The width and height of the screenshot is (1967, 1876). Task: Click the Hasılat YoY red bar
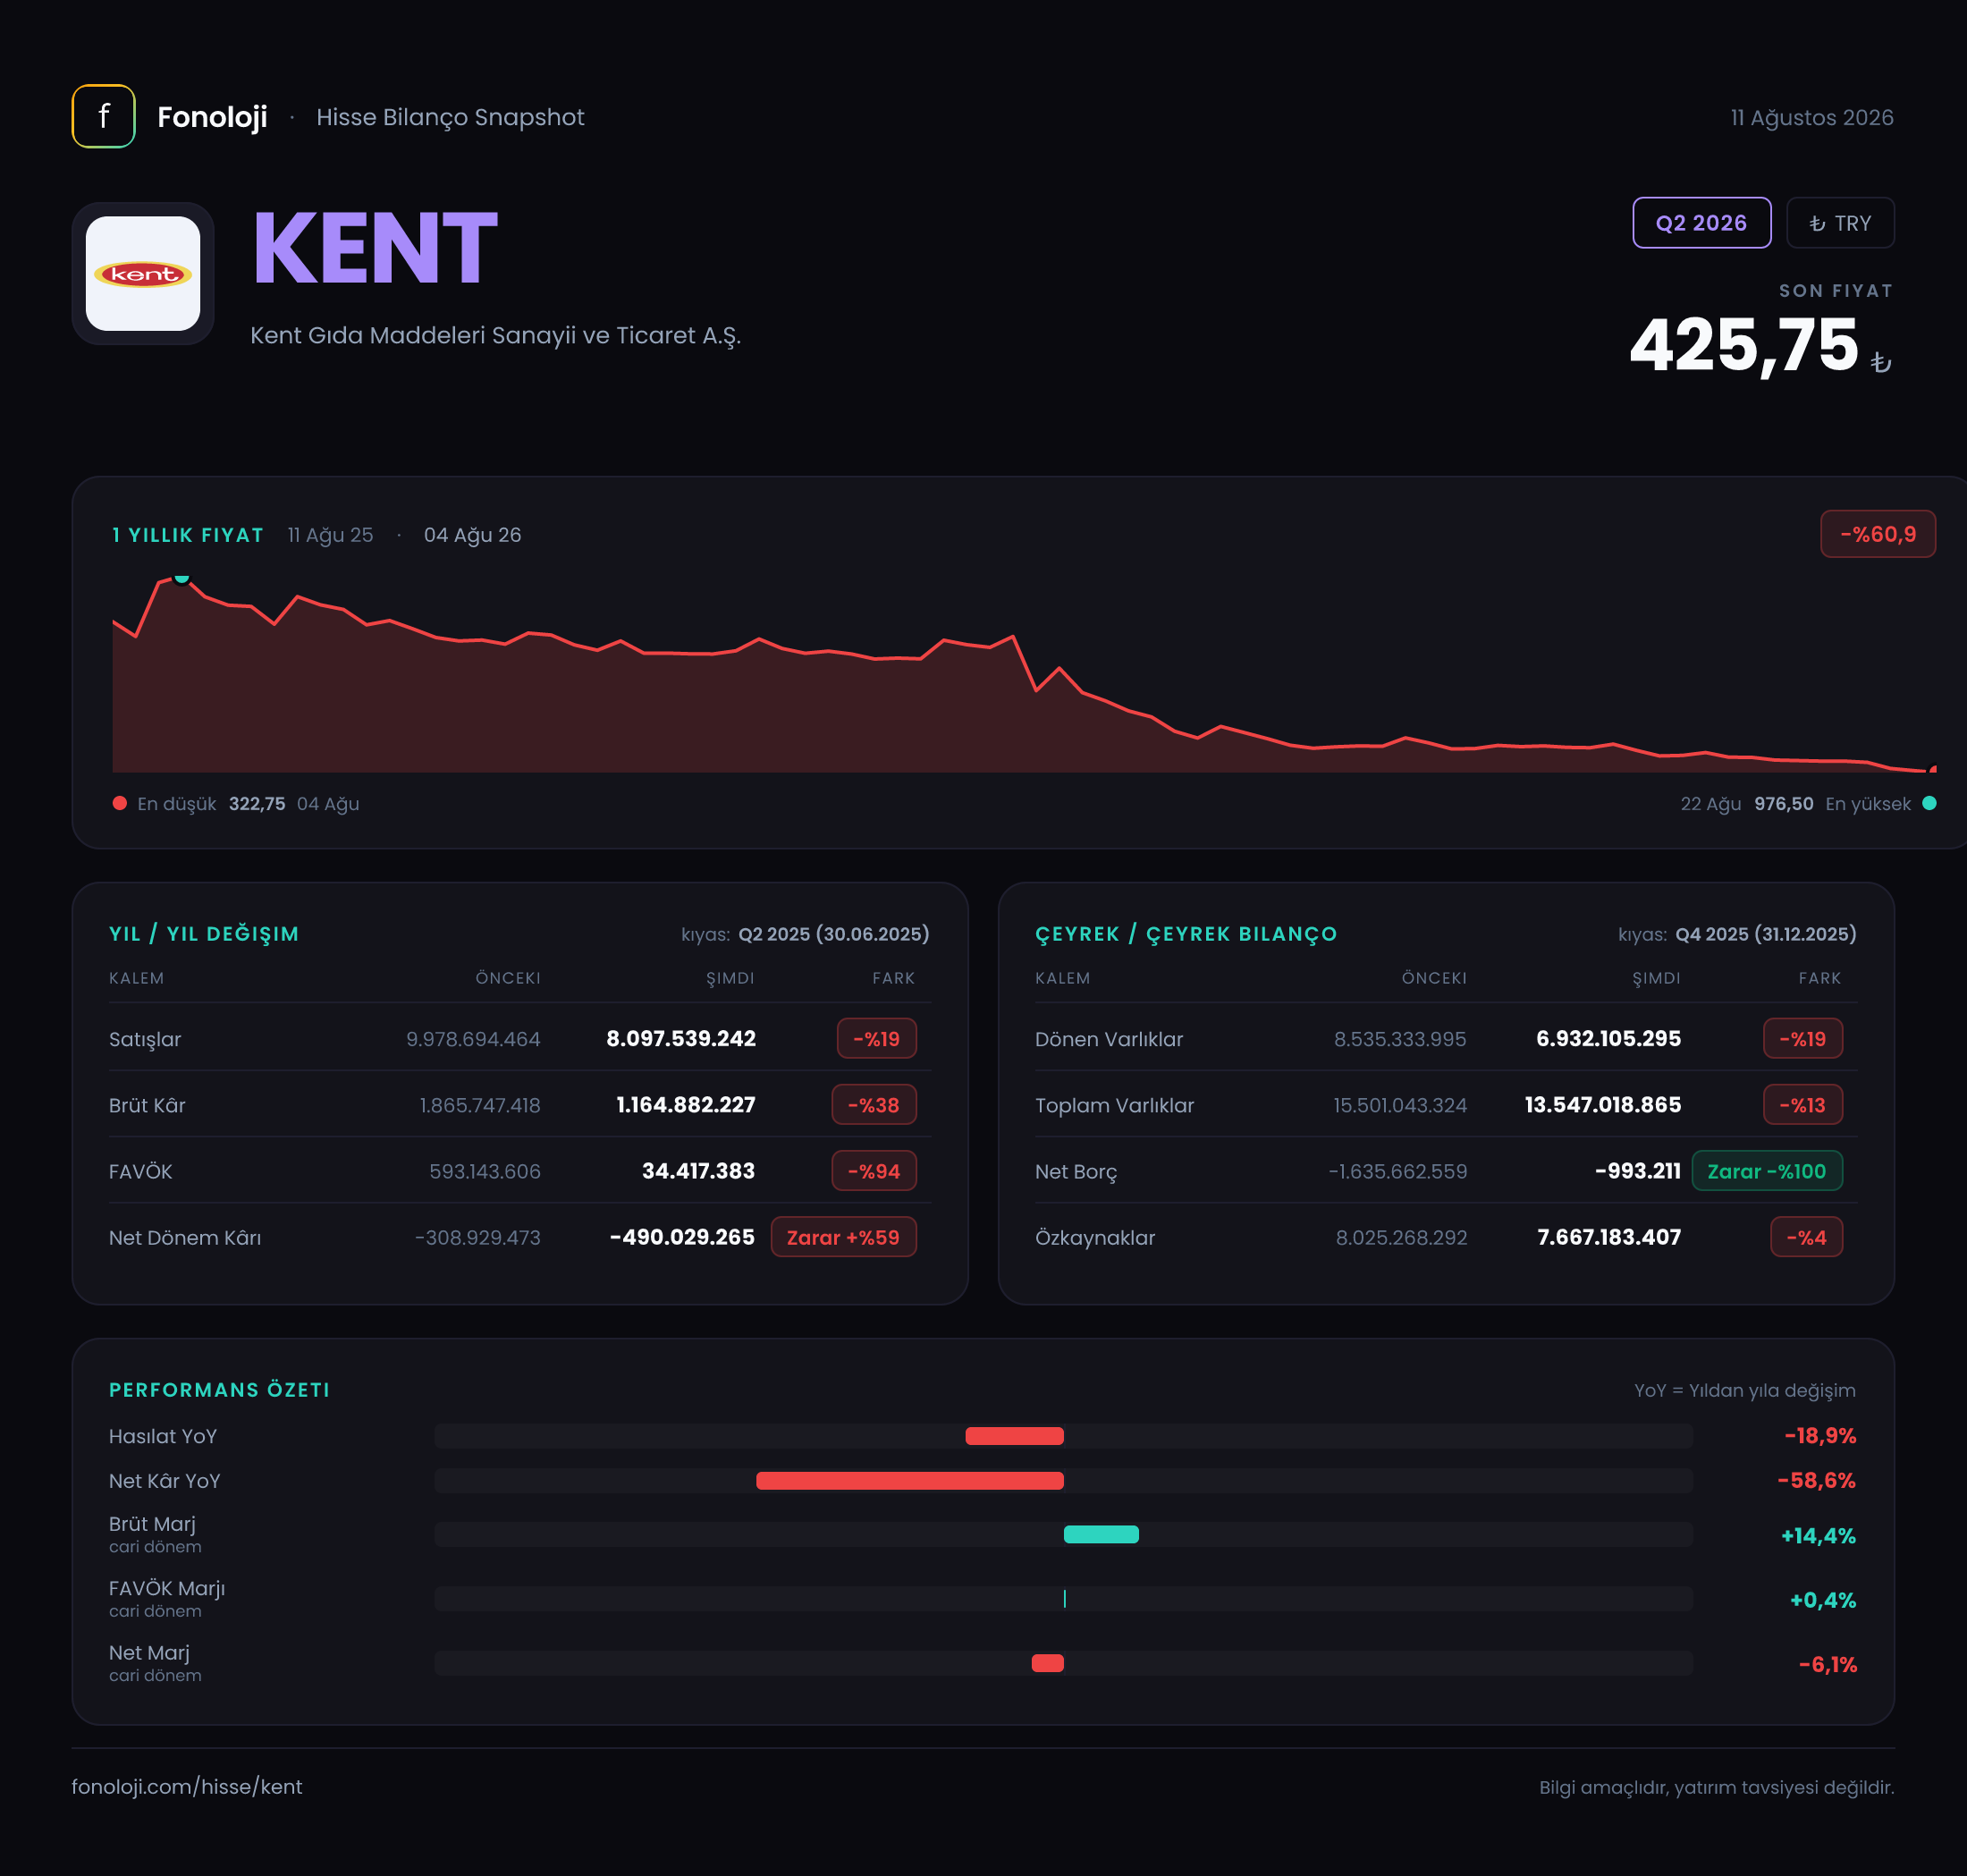click(1014, 1436)
